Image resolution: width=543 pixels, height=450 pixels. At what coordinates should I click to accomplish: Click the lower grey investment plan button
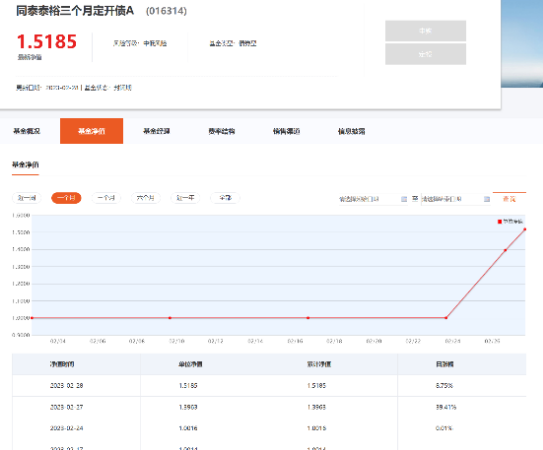coord(426,54)
